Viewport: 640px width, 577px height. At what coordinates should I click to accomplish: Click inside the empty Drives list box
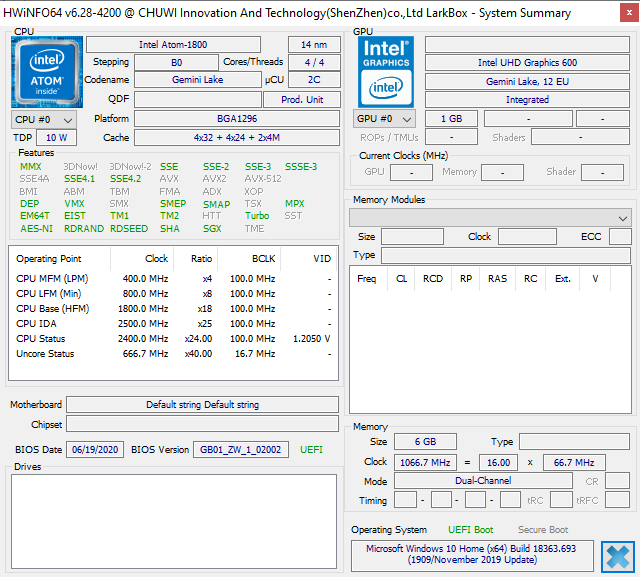coord(174,521)
